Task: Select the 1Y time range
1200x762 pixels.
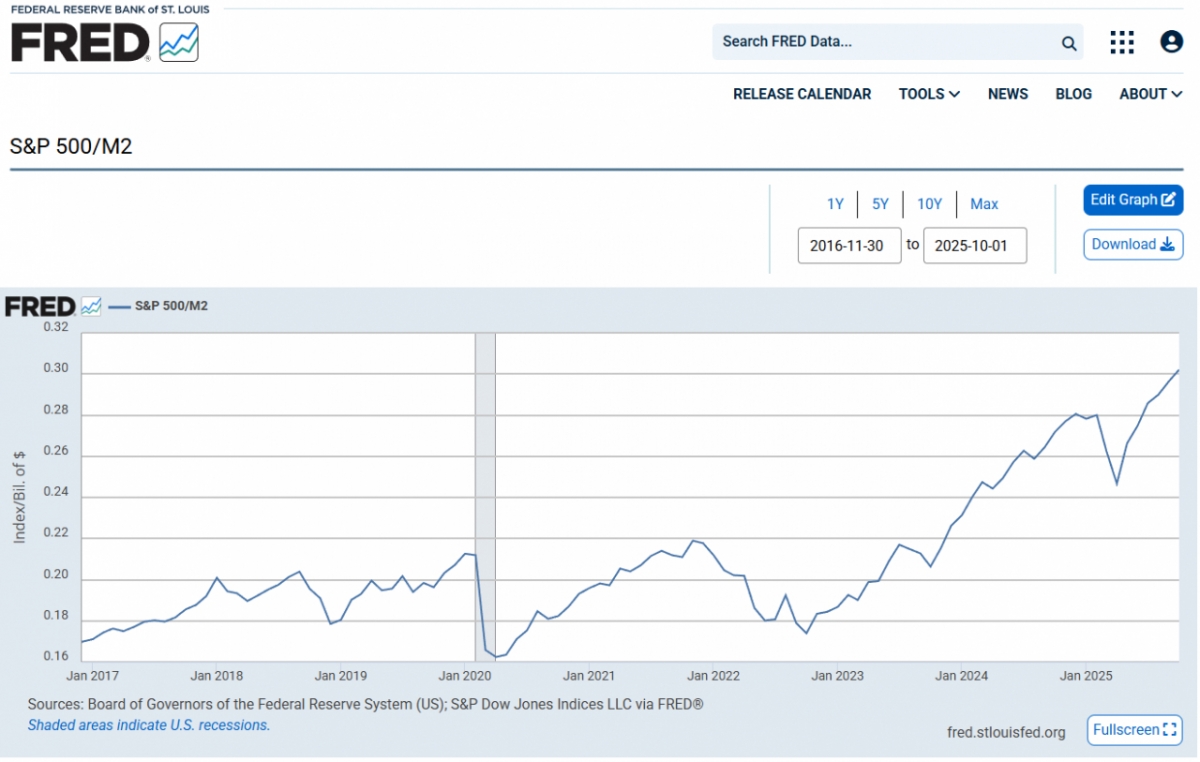Action: (835, 204)
